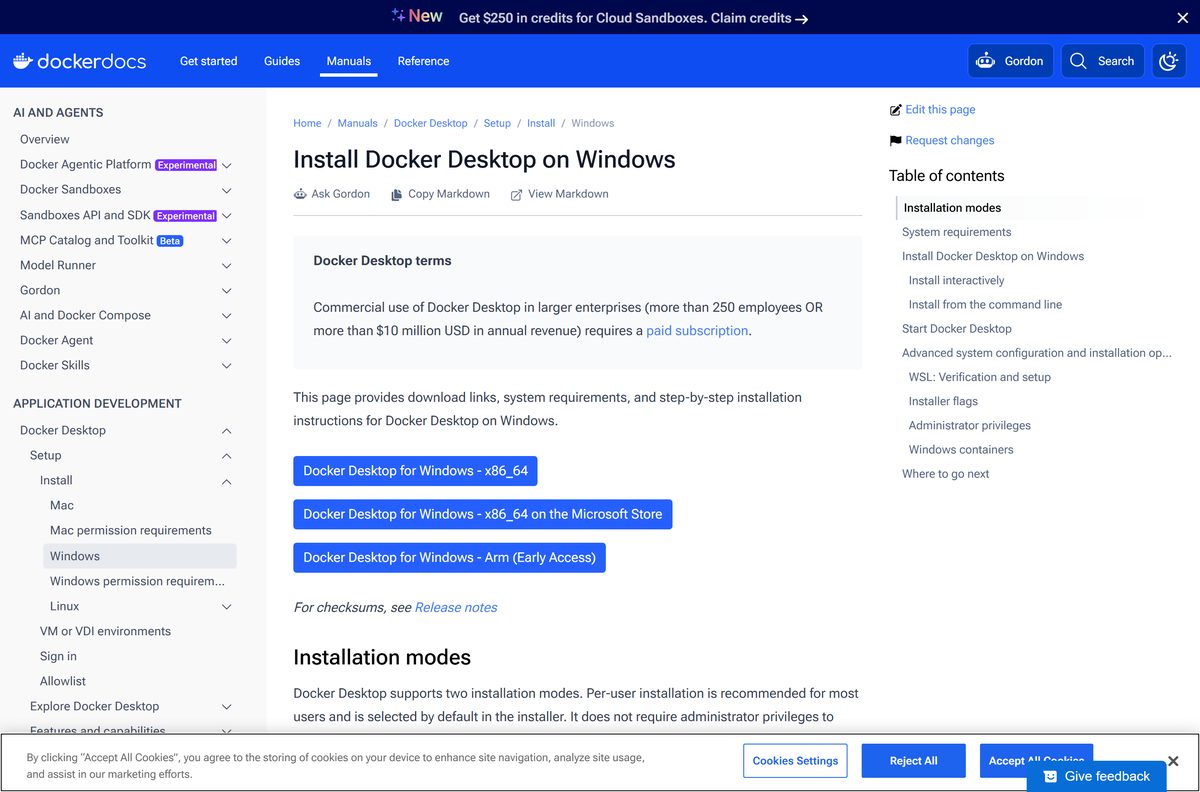Select Manuals tab
The width and height of the screenshot is (1200, 792).
[349, 61]
